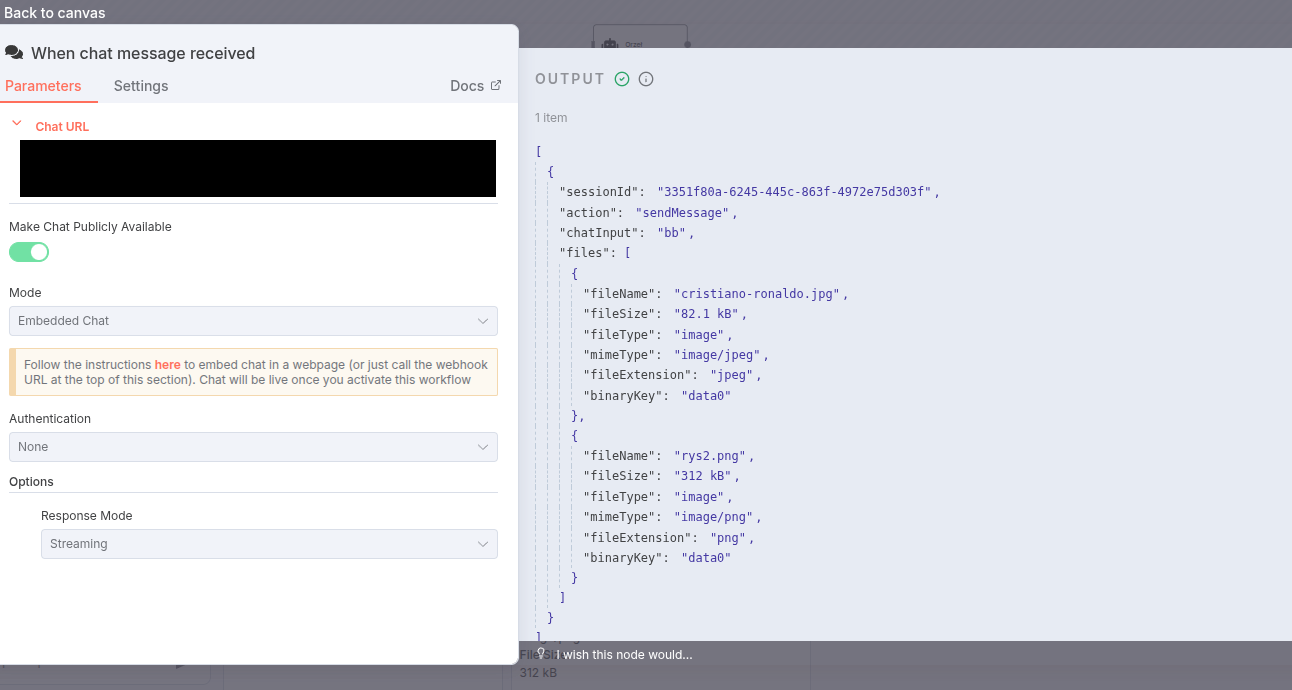Click the cristiano-ronaldo.jpg fileName value

point(759,294)
